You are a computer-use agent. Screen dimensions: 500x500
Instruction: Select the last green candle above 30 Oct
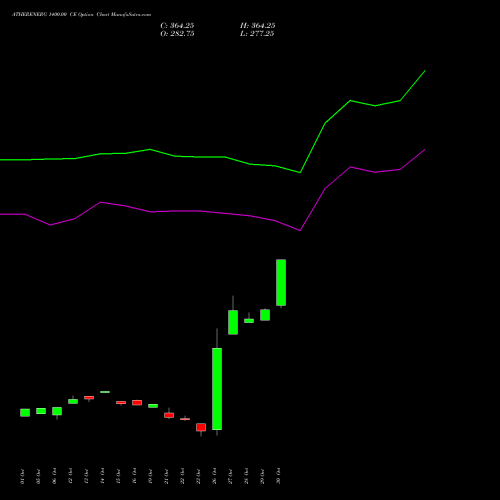(281, 282)
